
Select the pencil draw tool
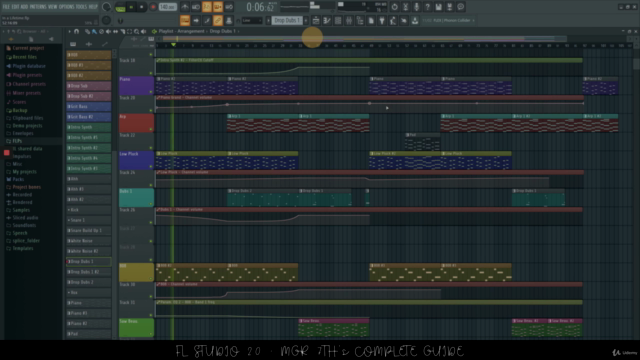tap(87, 31)
